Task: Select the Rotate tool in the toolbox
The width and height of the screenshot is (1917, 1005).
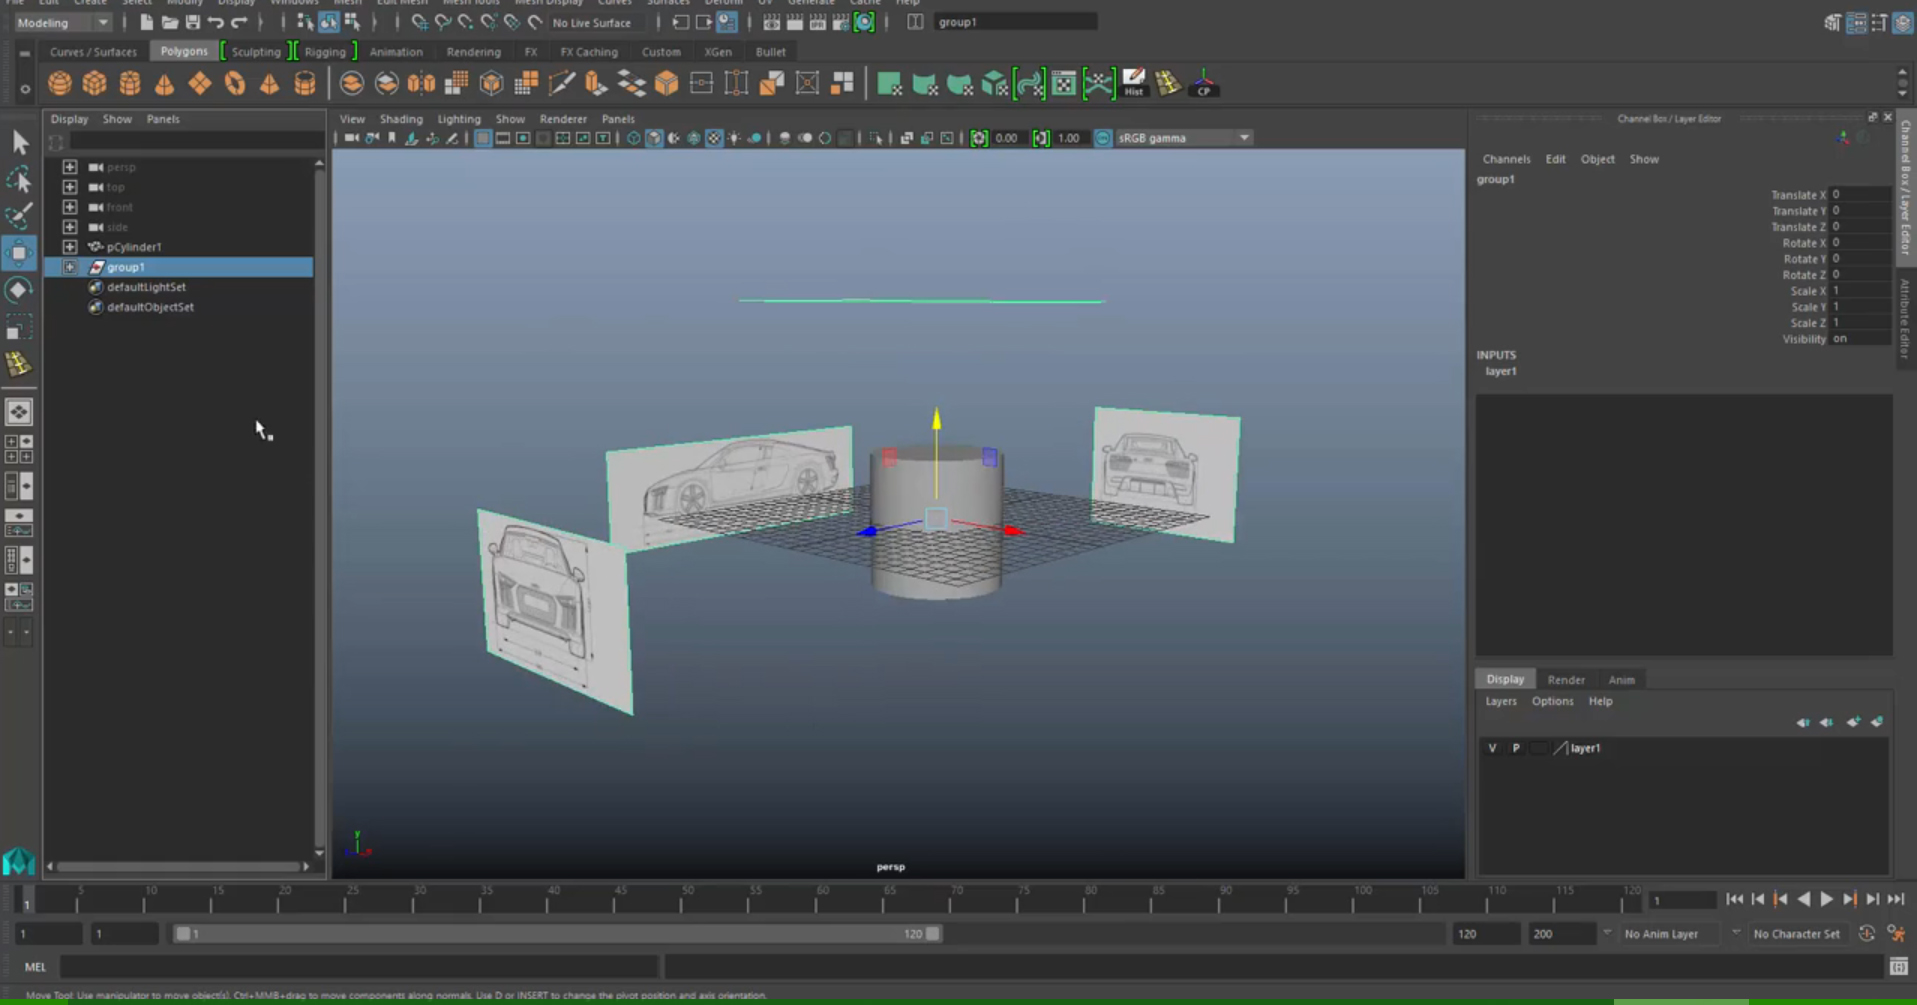Action: pyautogui.click(x=19, y=289)
